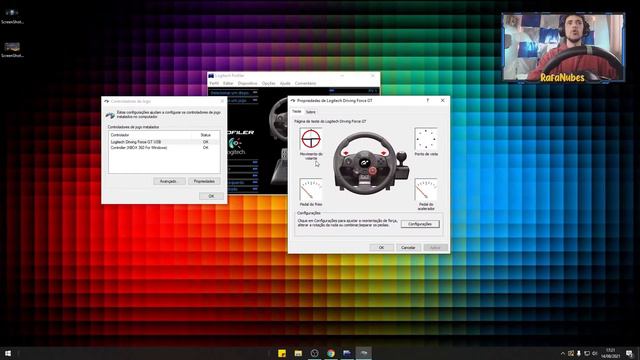Open the Opções menu in Logitech Profiler
This screenshot has width=640, height=360.
coord(269,83)
